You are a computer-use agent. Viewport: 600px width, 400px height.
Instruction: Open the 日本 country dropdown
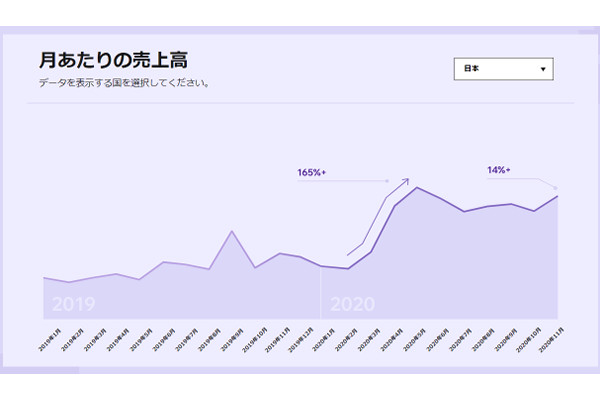coord(503,69)
